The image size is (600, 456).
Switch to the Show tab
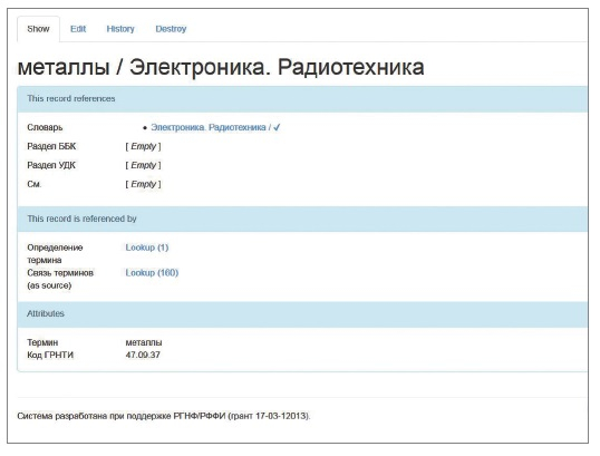pyautogui.click(x=38, y=29)
